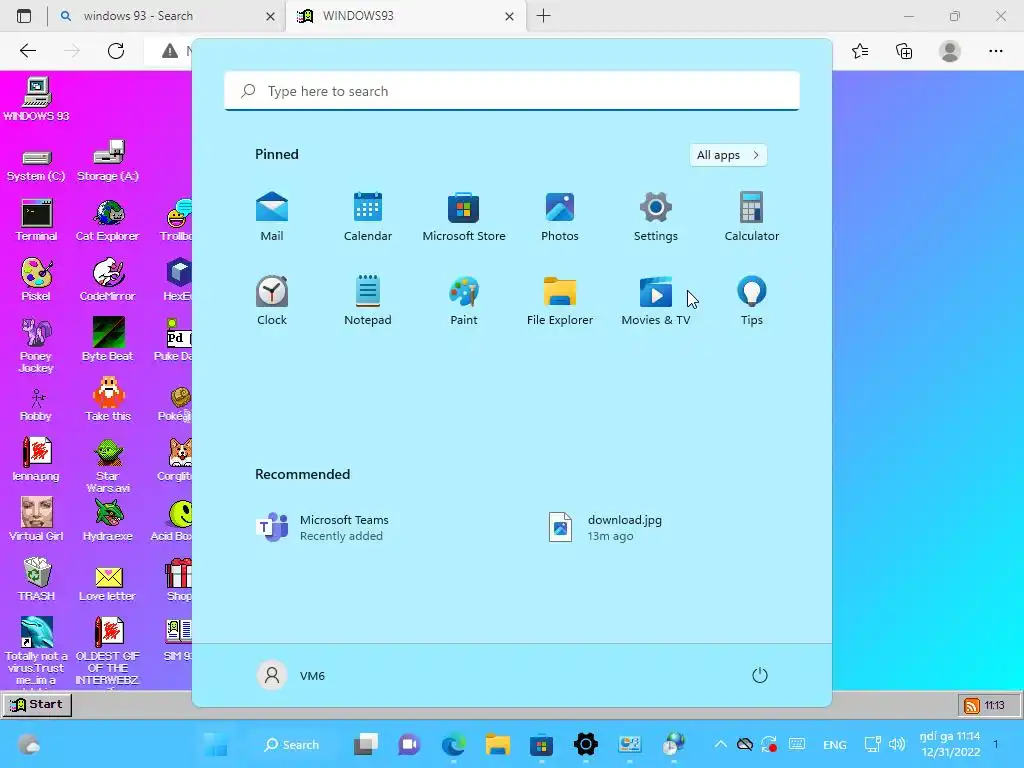Open the Paint app
The width and height of the screenshot is (1024, 768).
click(464, 300)
